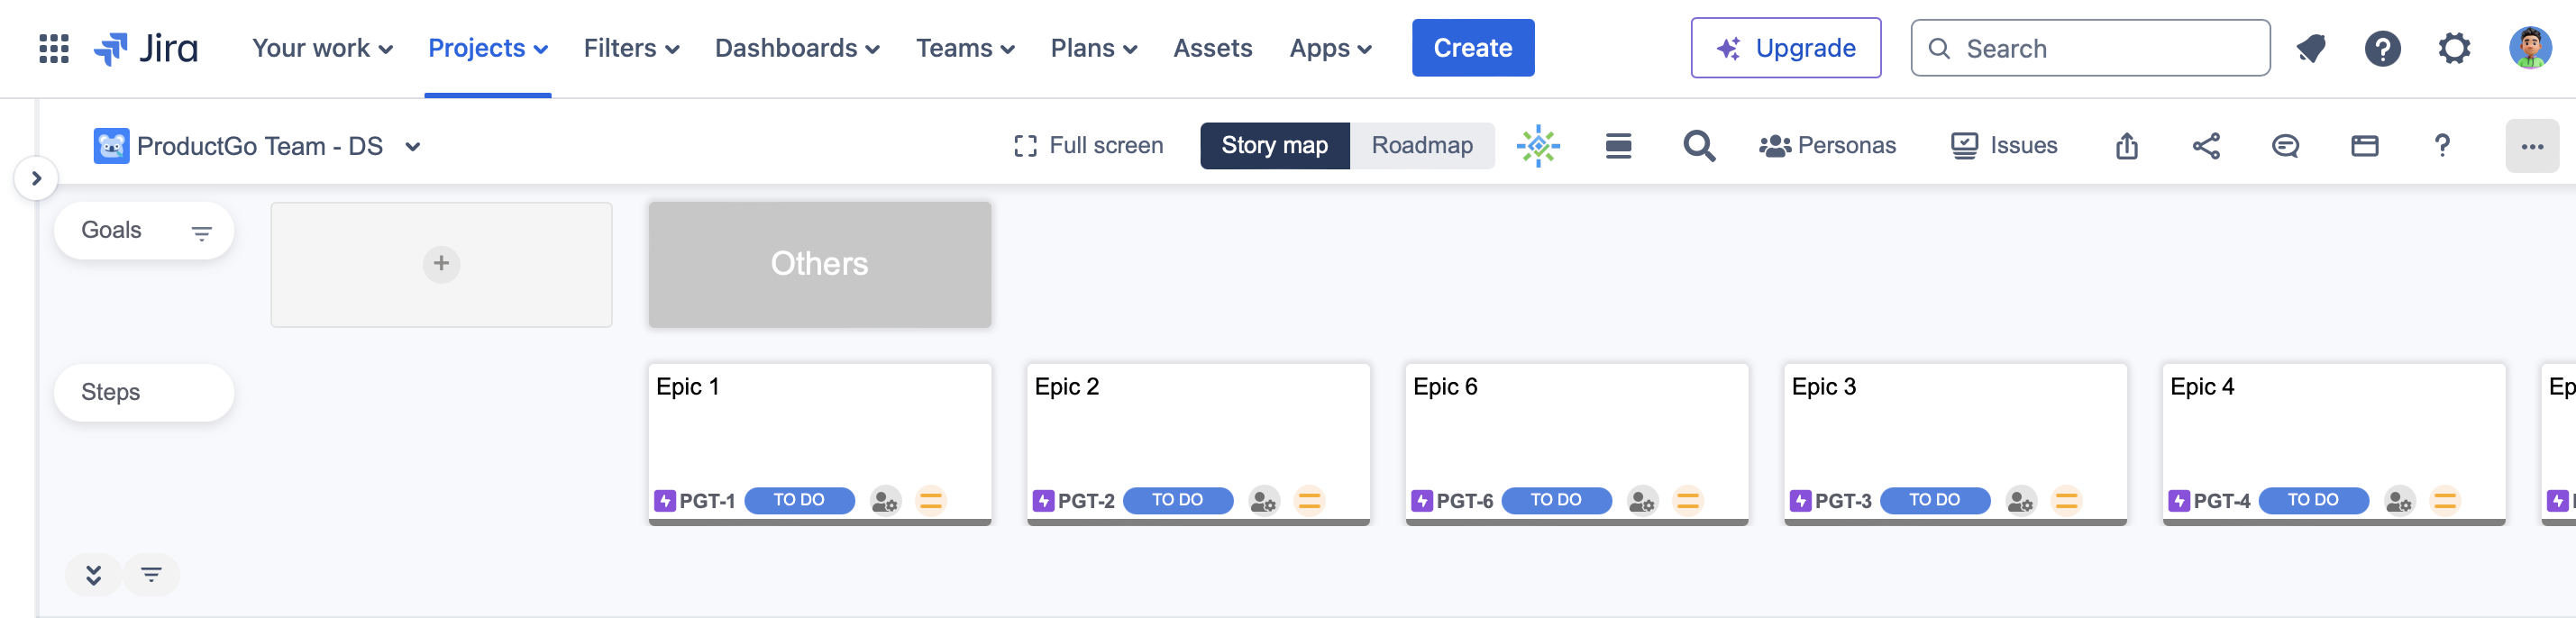
Task: Click the blue Create button
Action: 1472,48
